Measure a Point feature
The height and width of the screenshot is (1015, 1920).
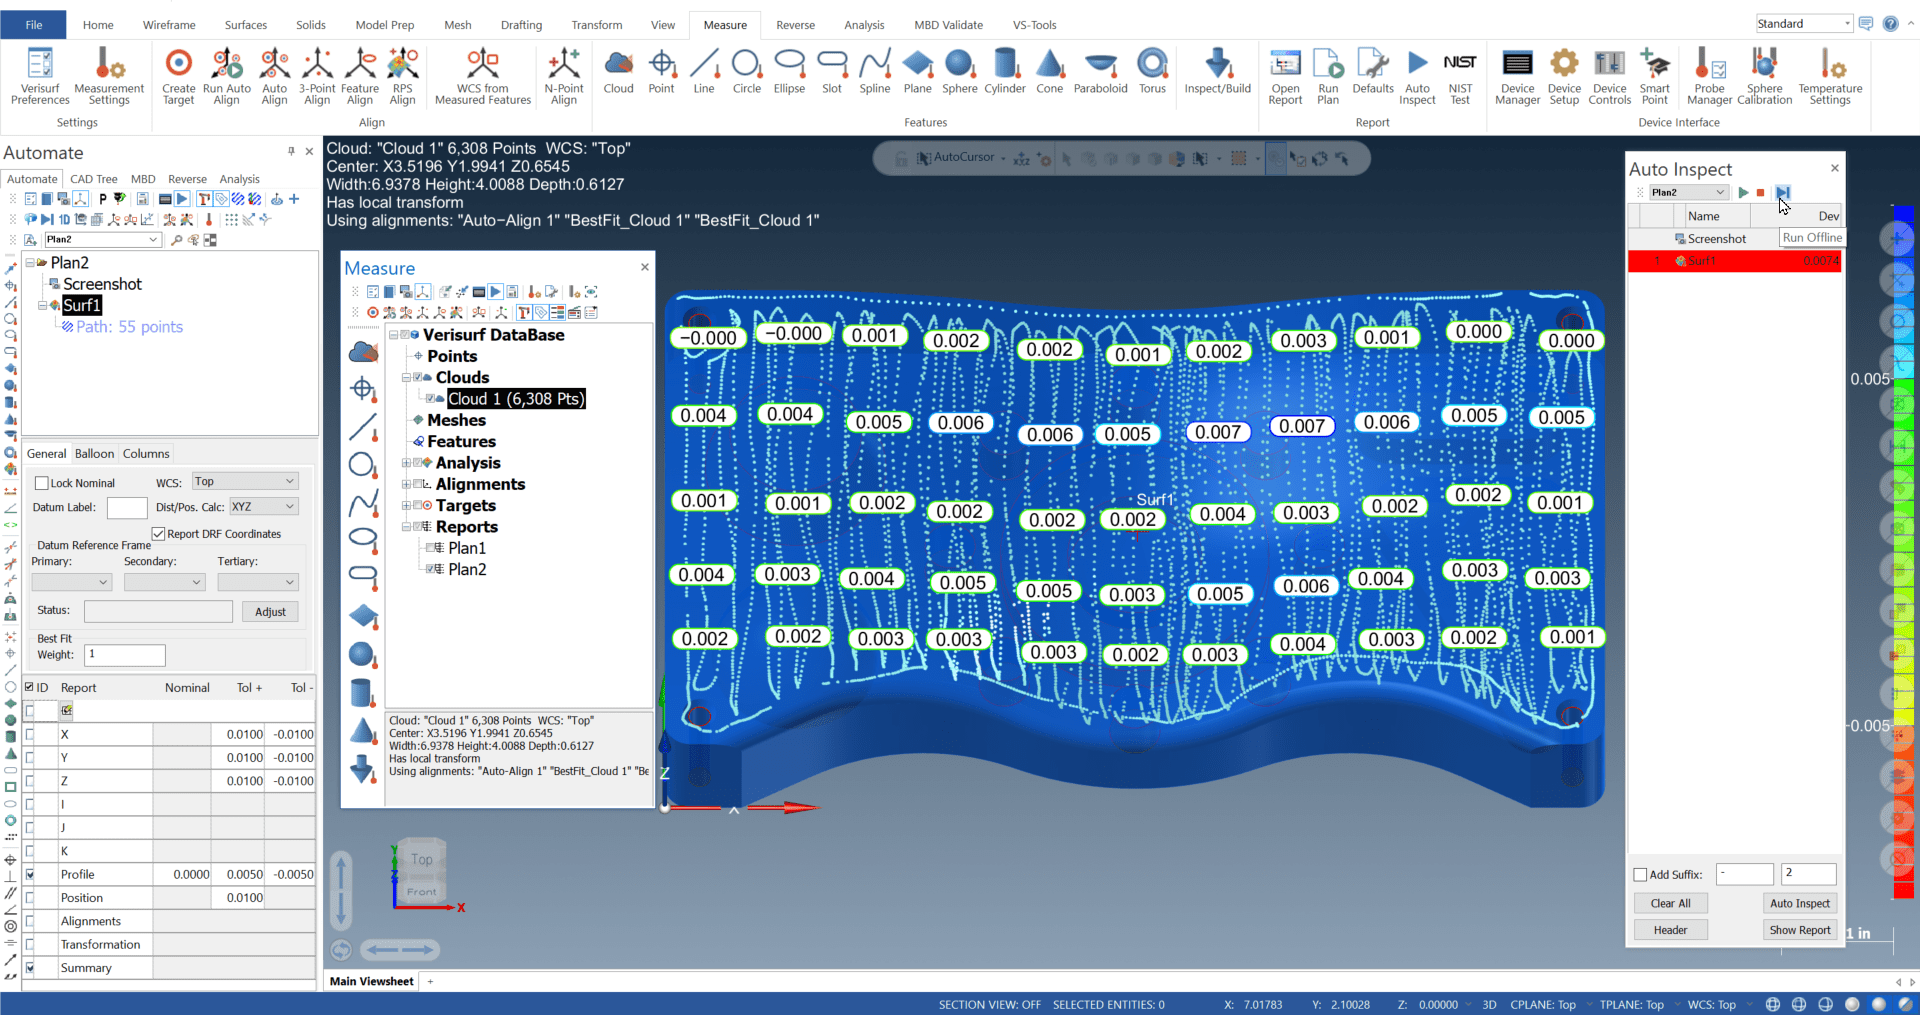(x=661, y=71)
